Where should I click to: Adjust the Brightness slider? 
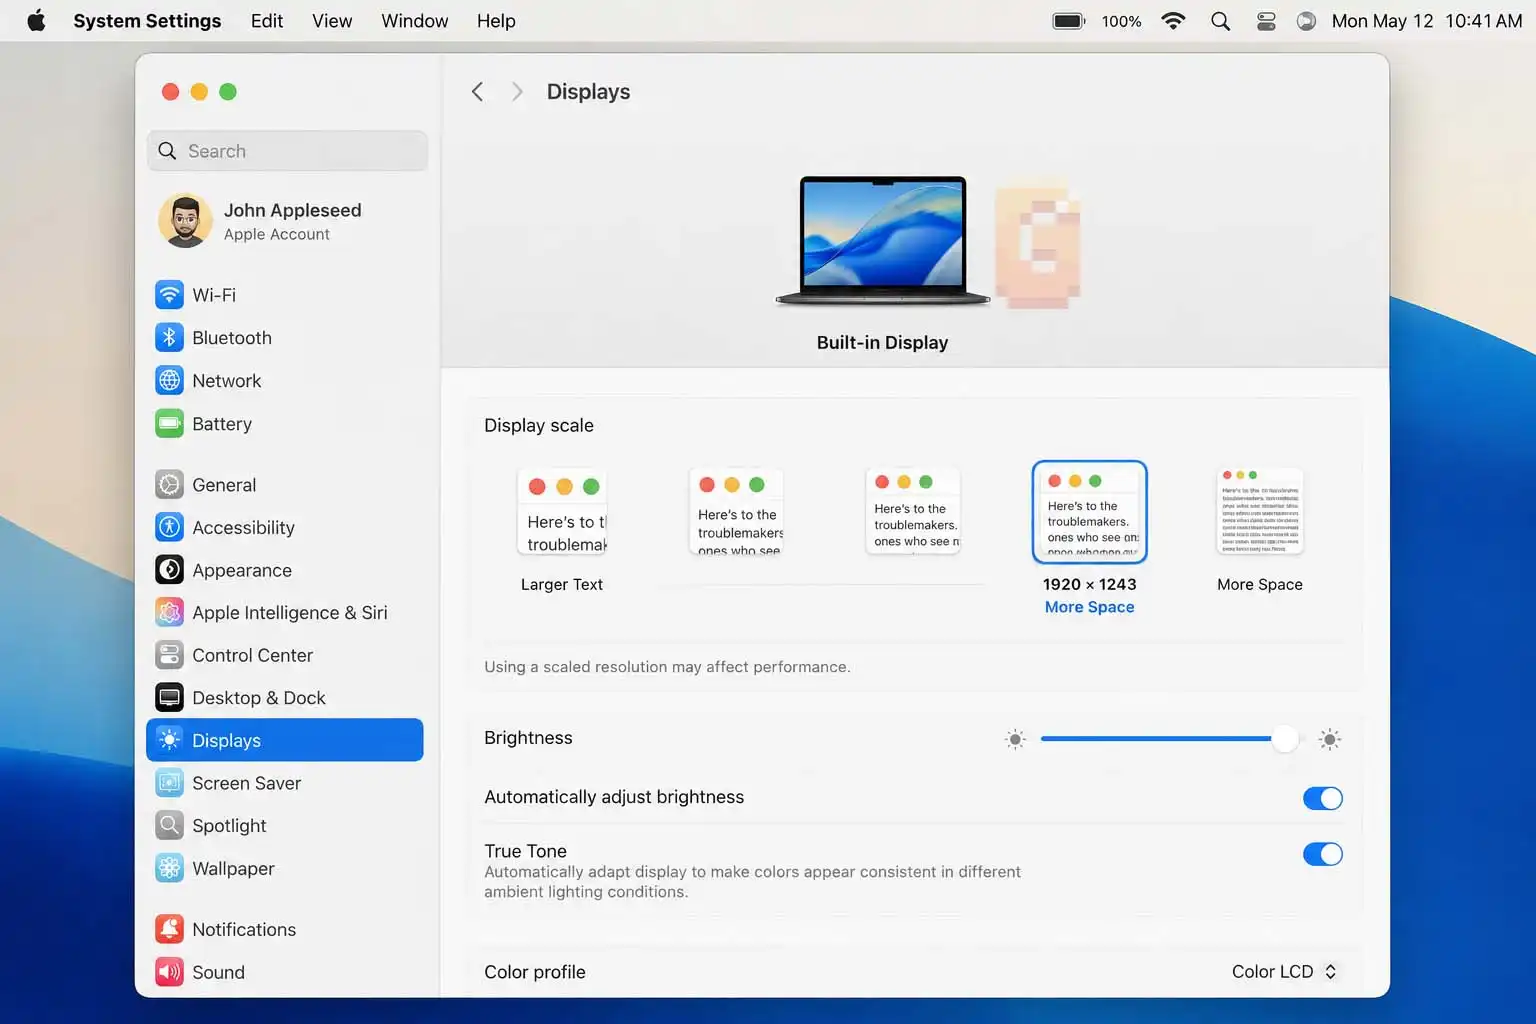[1170, 739]
